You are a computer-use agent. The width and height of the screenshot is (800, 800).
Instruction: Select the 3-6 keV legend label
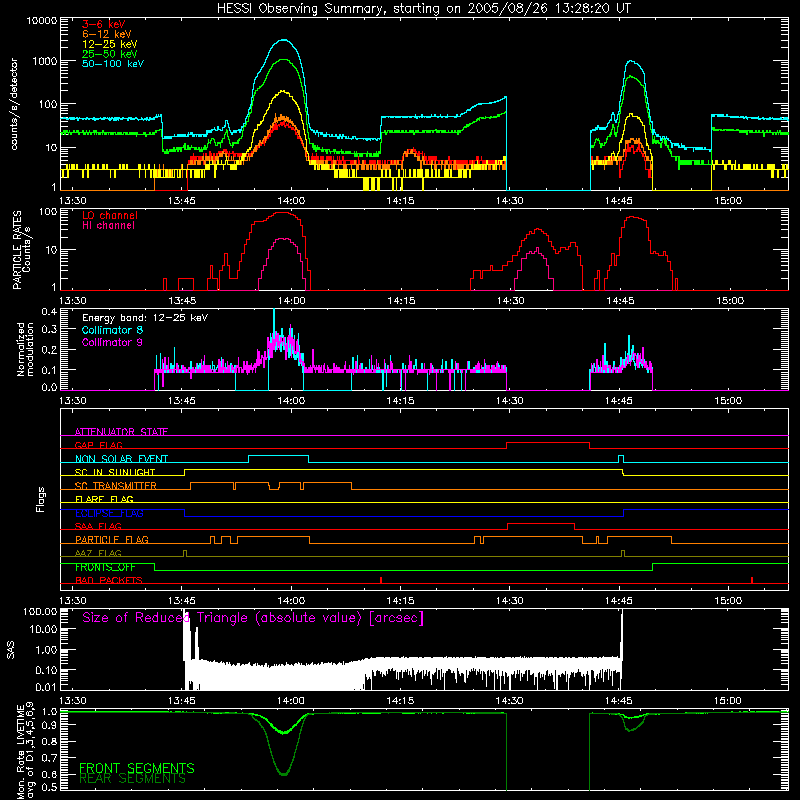click(x=104, y=24)
